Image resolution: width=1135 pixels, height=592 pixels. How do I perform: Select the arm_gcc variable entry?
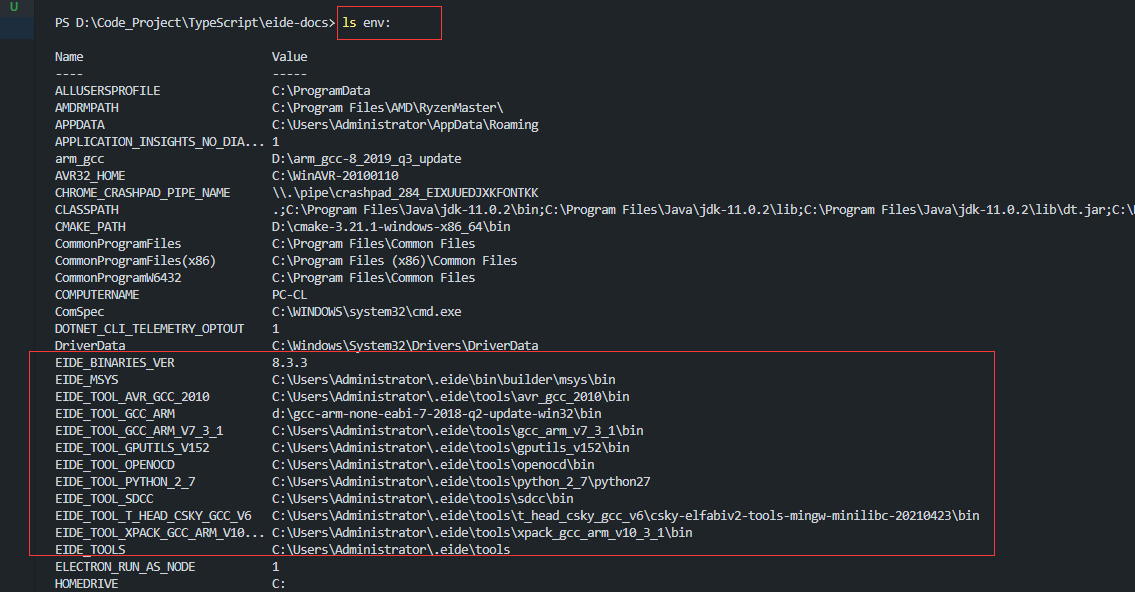[80, 158]
